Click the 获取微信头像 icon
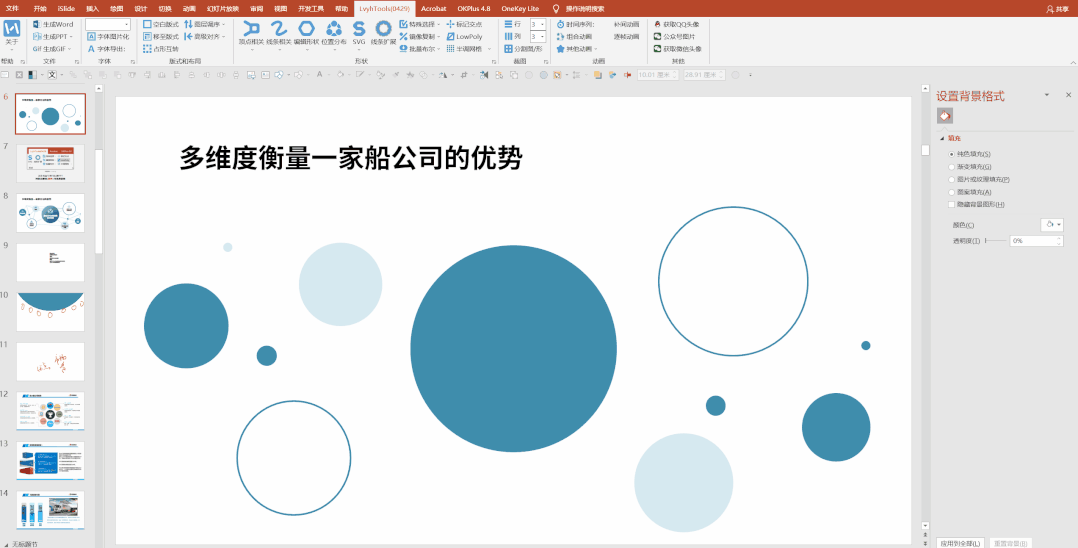Screen dimensions: 1078x548 click(x=658, y=49)
